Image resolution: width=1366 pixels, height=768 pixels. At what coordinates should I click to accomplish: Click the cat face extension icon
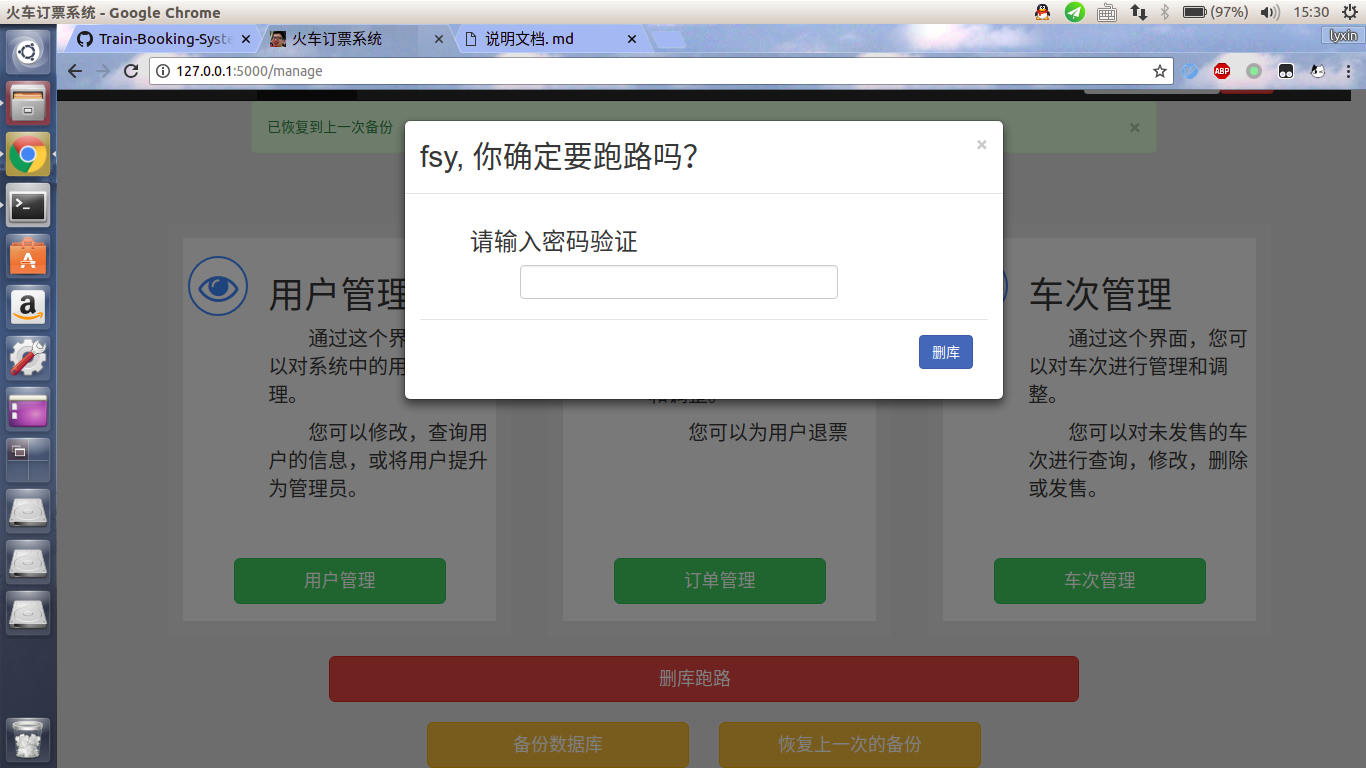[1318, 71]
